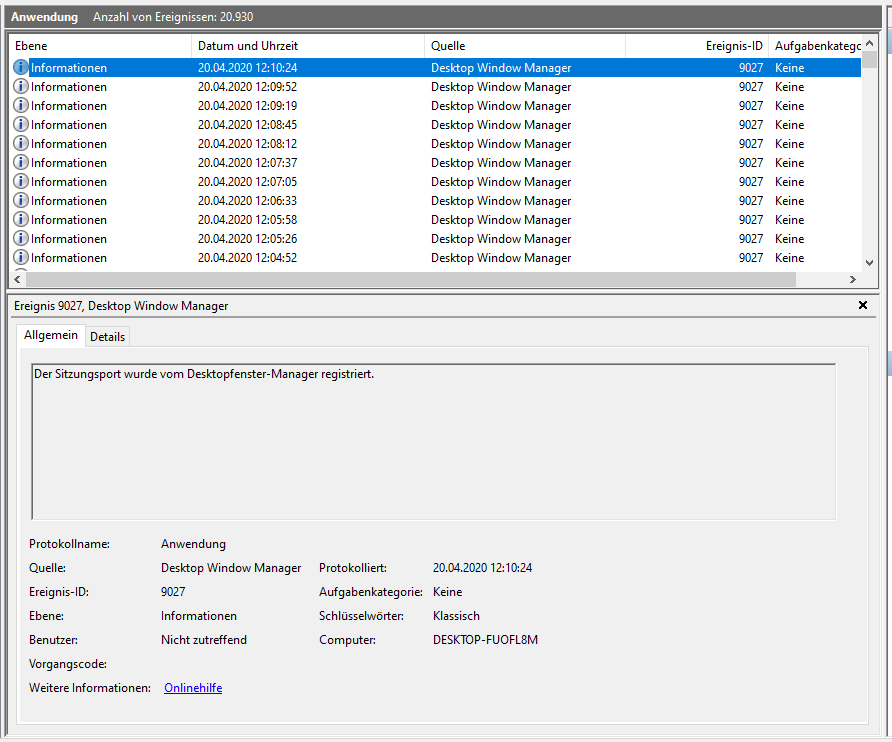Click the Protokollname value Anwendung

pyautogui.click(x=193, y=544)
